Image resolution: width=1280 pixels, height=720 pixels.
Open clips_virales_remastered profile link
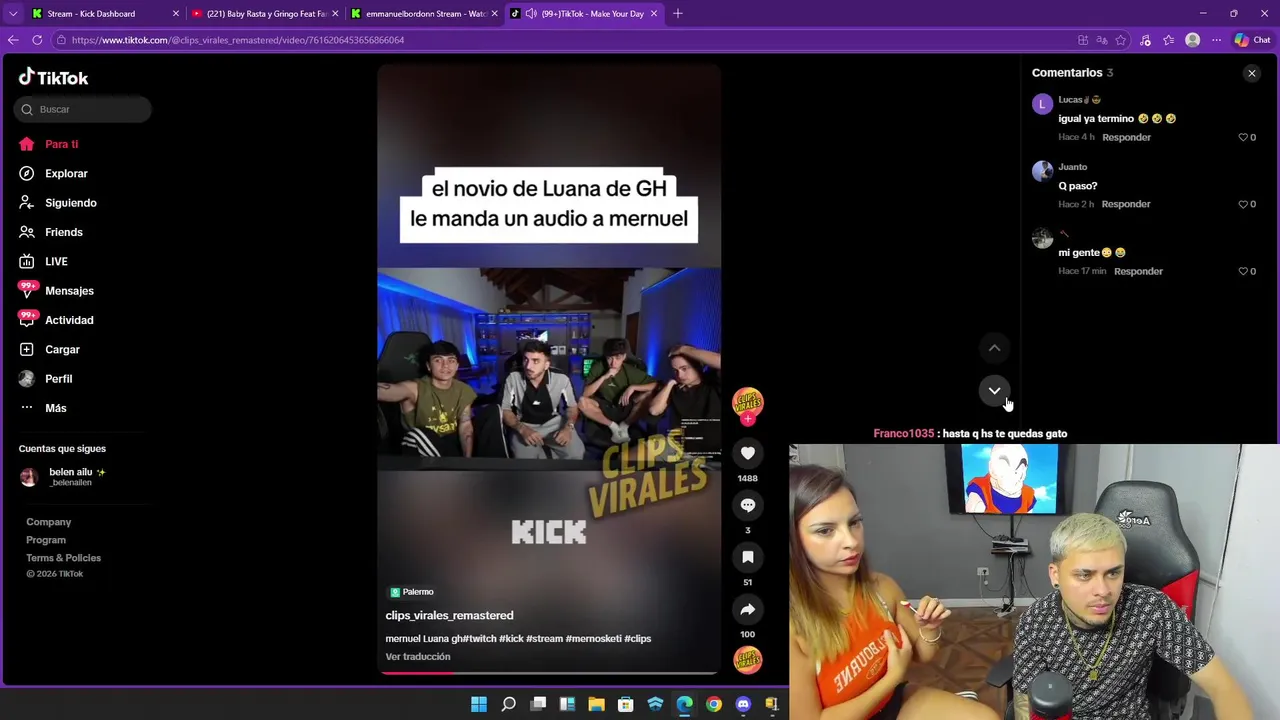coord(449,615)
